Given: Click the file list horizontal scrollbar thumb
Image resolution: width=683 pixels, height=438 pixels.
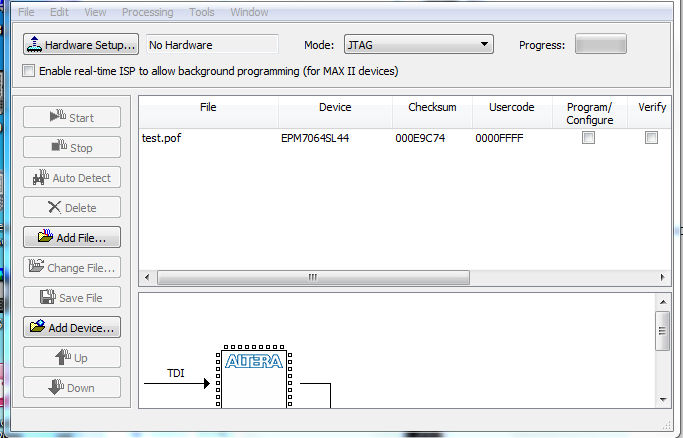Looking at the screenshot, I should coord(313,277).
